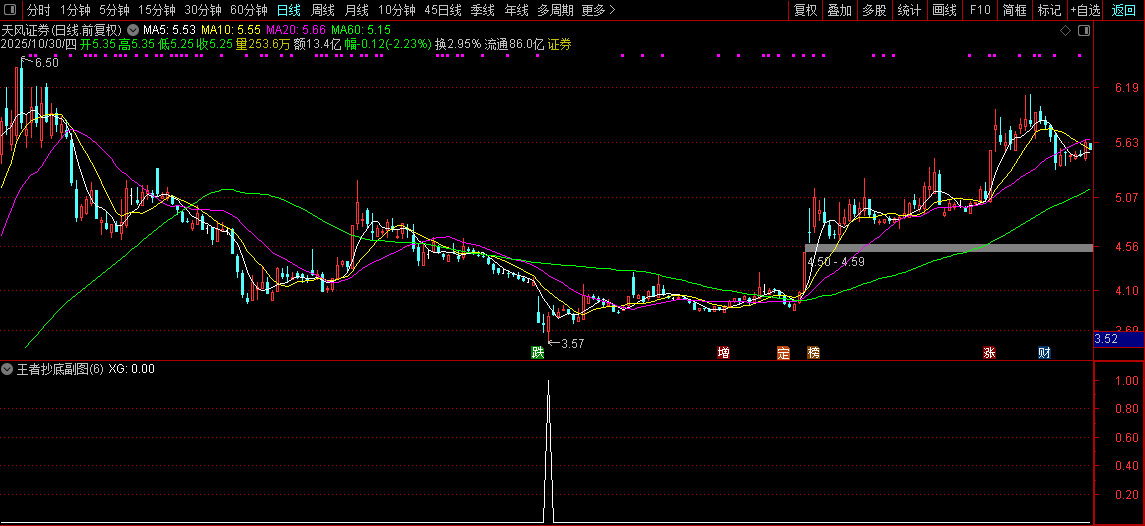Click the 换2.95% turnover value

click(x=458, y=45)
